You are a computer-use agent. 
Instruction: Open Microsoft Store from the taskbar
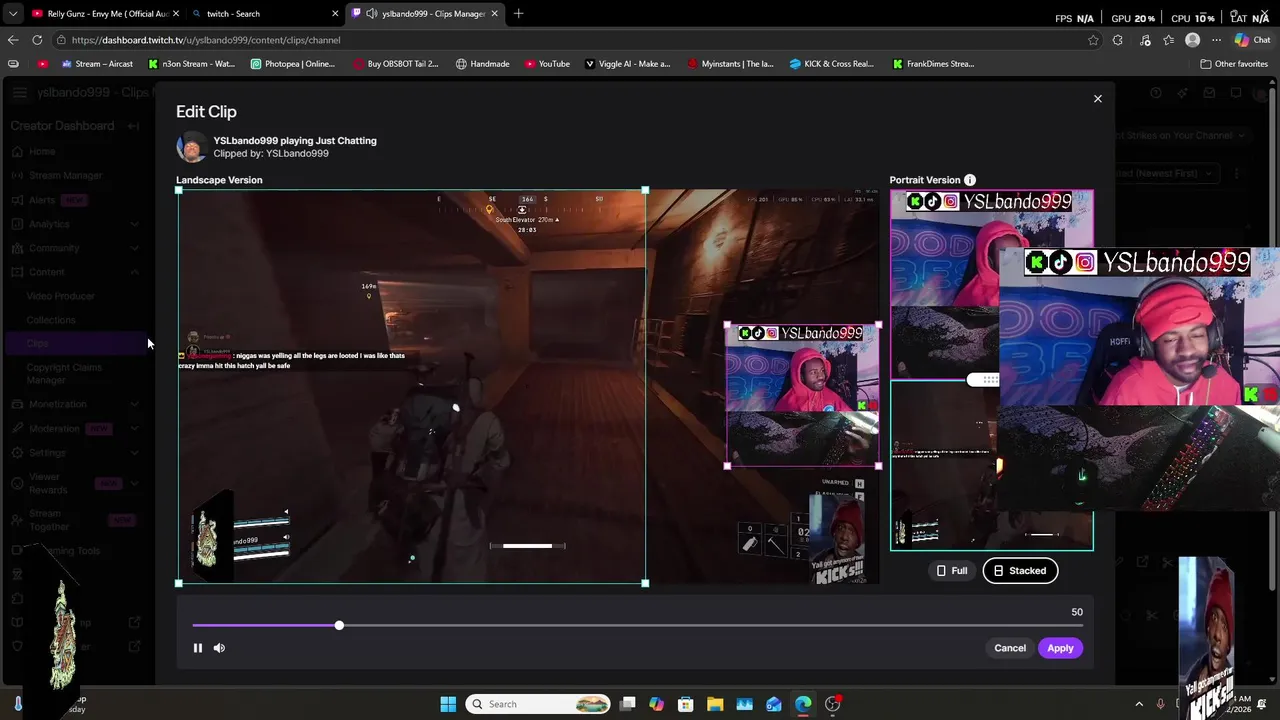coord(686,704)
